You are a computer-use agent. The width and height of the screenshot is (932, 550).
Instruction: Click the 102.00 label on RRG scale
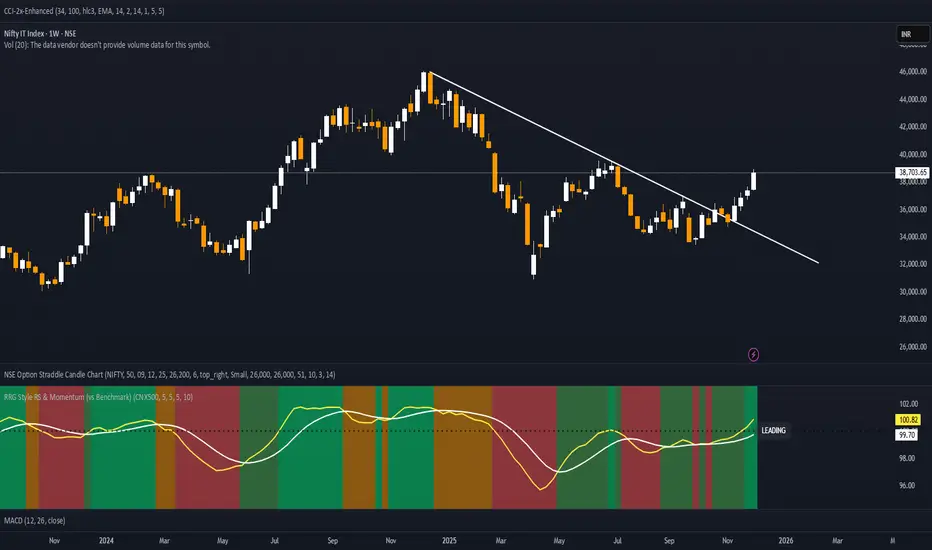point(908,404)
